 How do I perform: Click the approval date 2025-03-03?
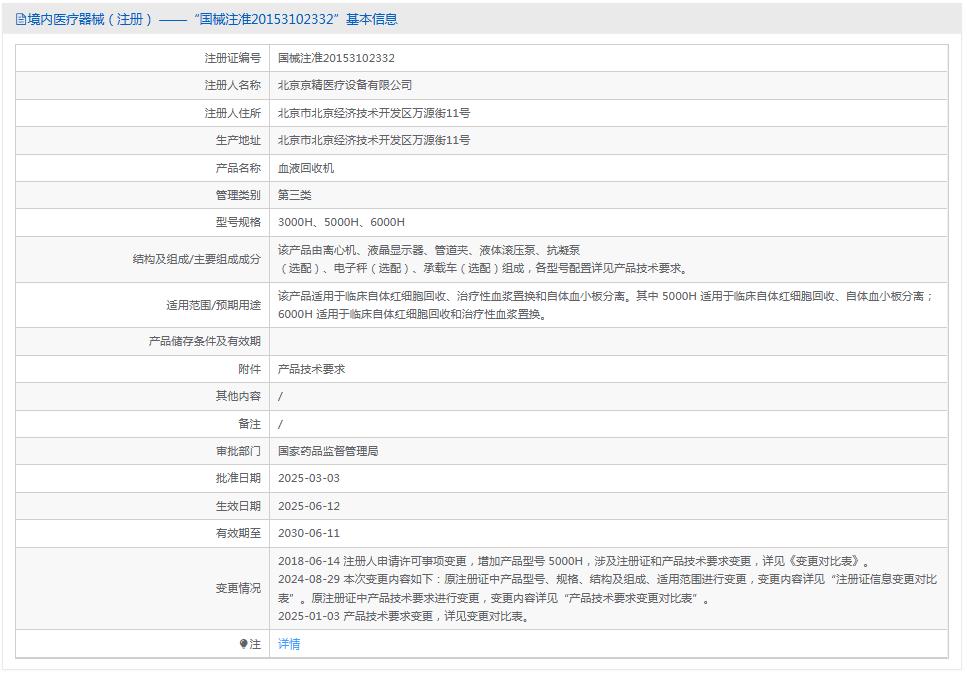click(x=311, y=478)
